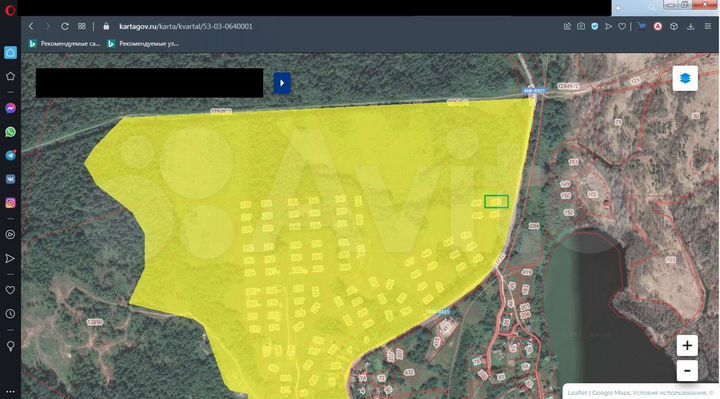The width and height of the screenshot is (720, 399).
Task: Open the Easy Setup menu icon
Action: [708, 26]
